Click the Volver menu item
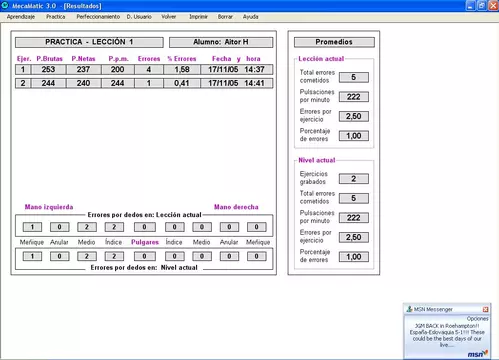 [x=169, y=17]
